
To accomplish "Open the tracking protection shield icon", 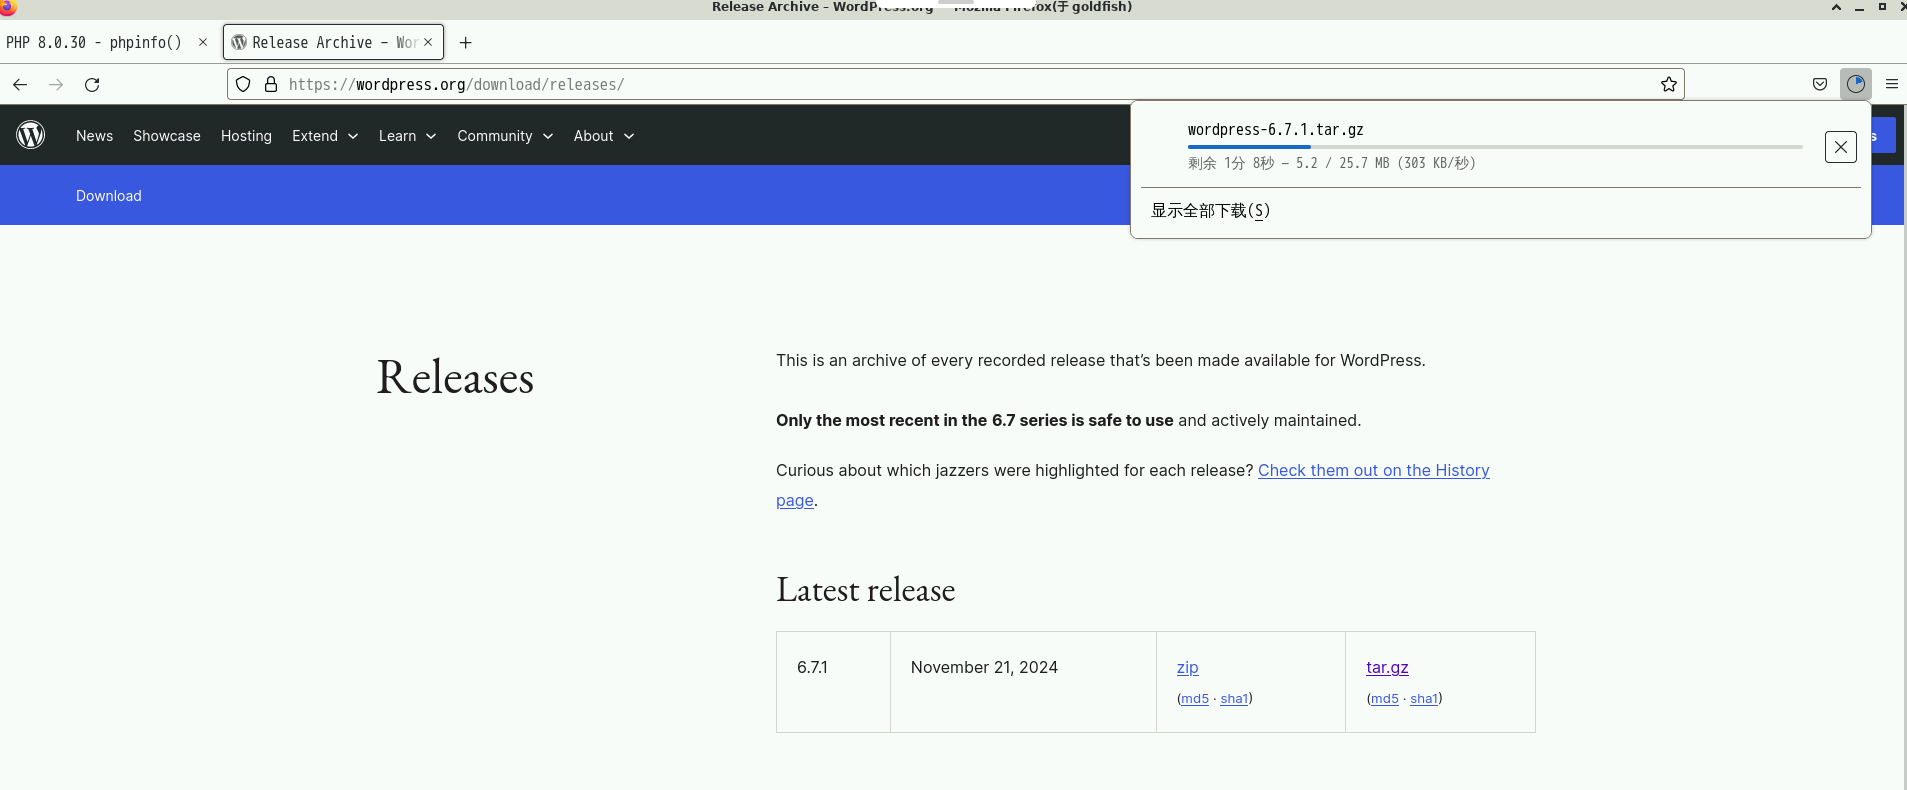I will click(x=243, y=85).
